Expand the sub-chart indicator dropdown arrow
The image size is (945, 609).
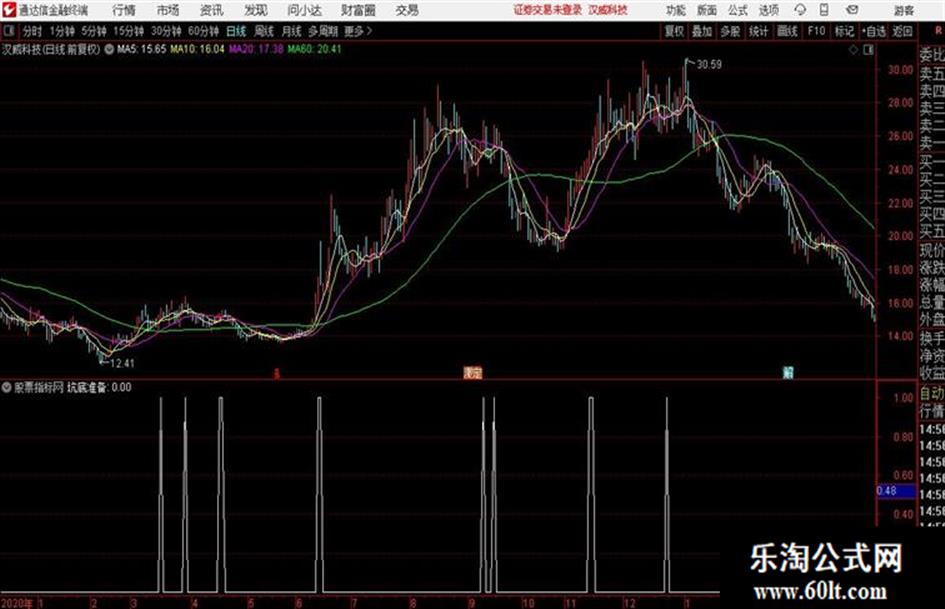(7, 388)
